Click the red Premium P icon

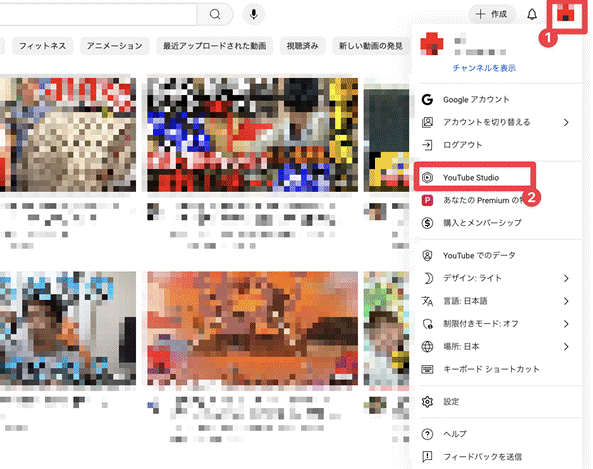(x=427, y=200)
